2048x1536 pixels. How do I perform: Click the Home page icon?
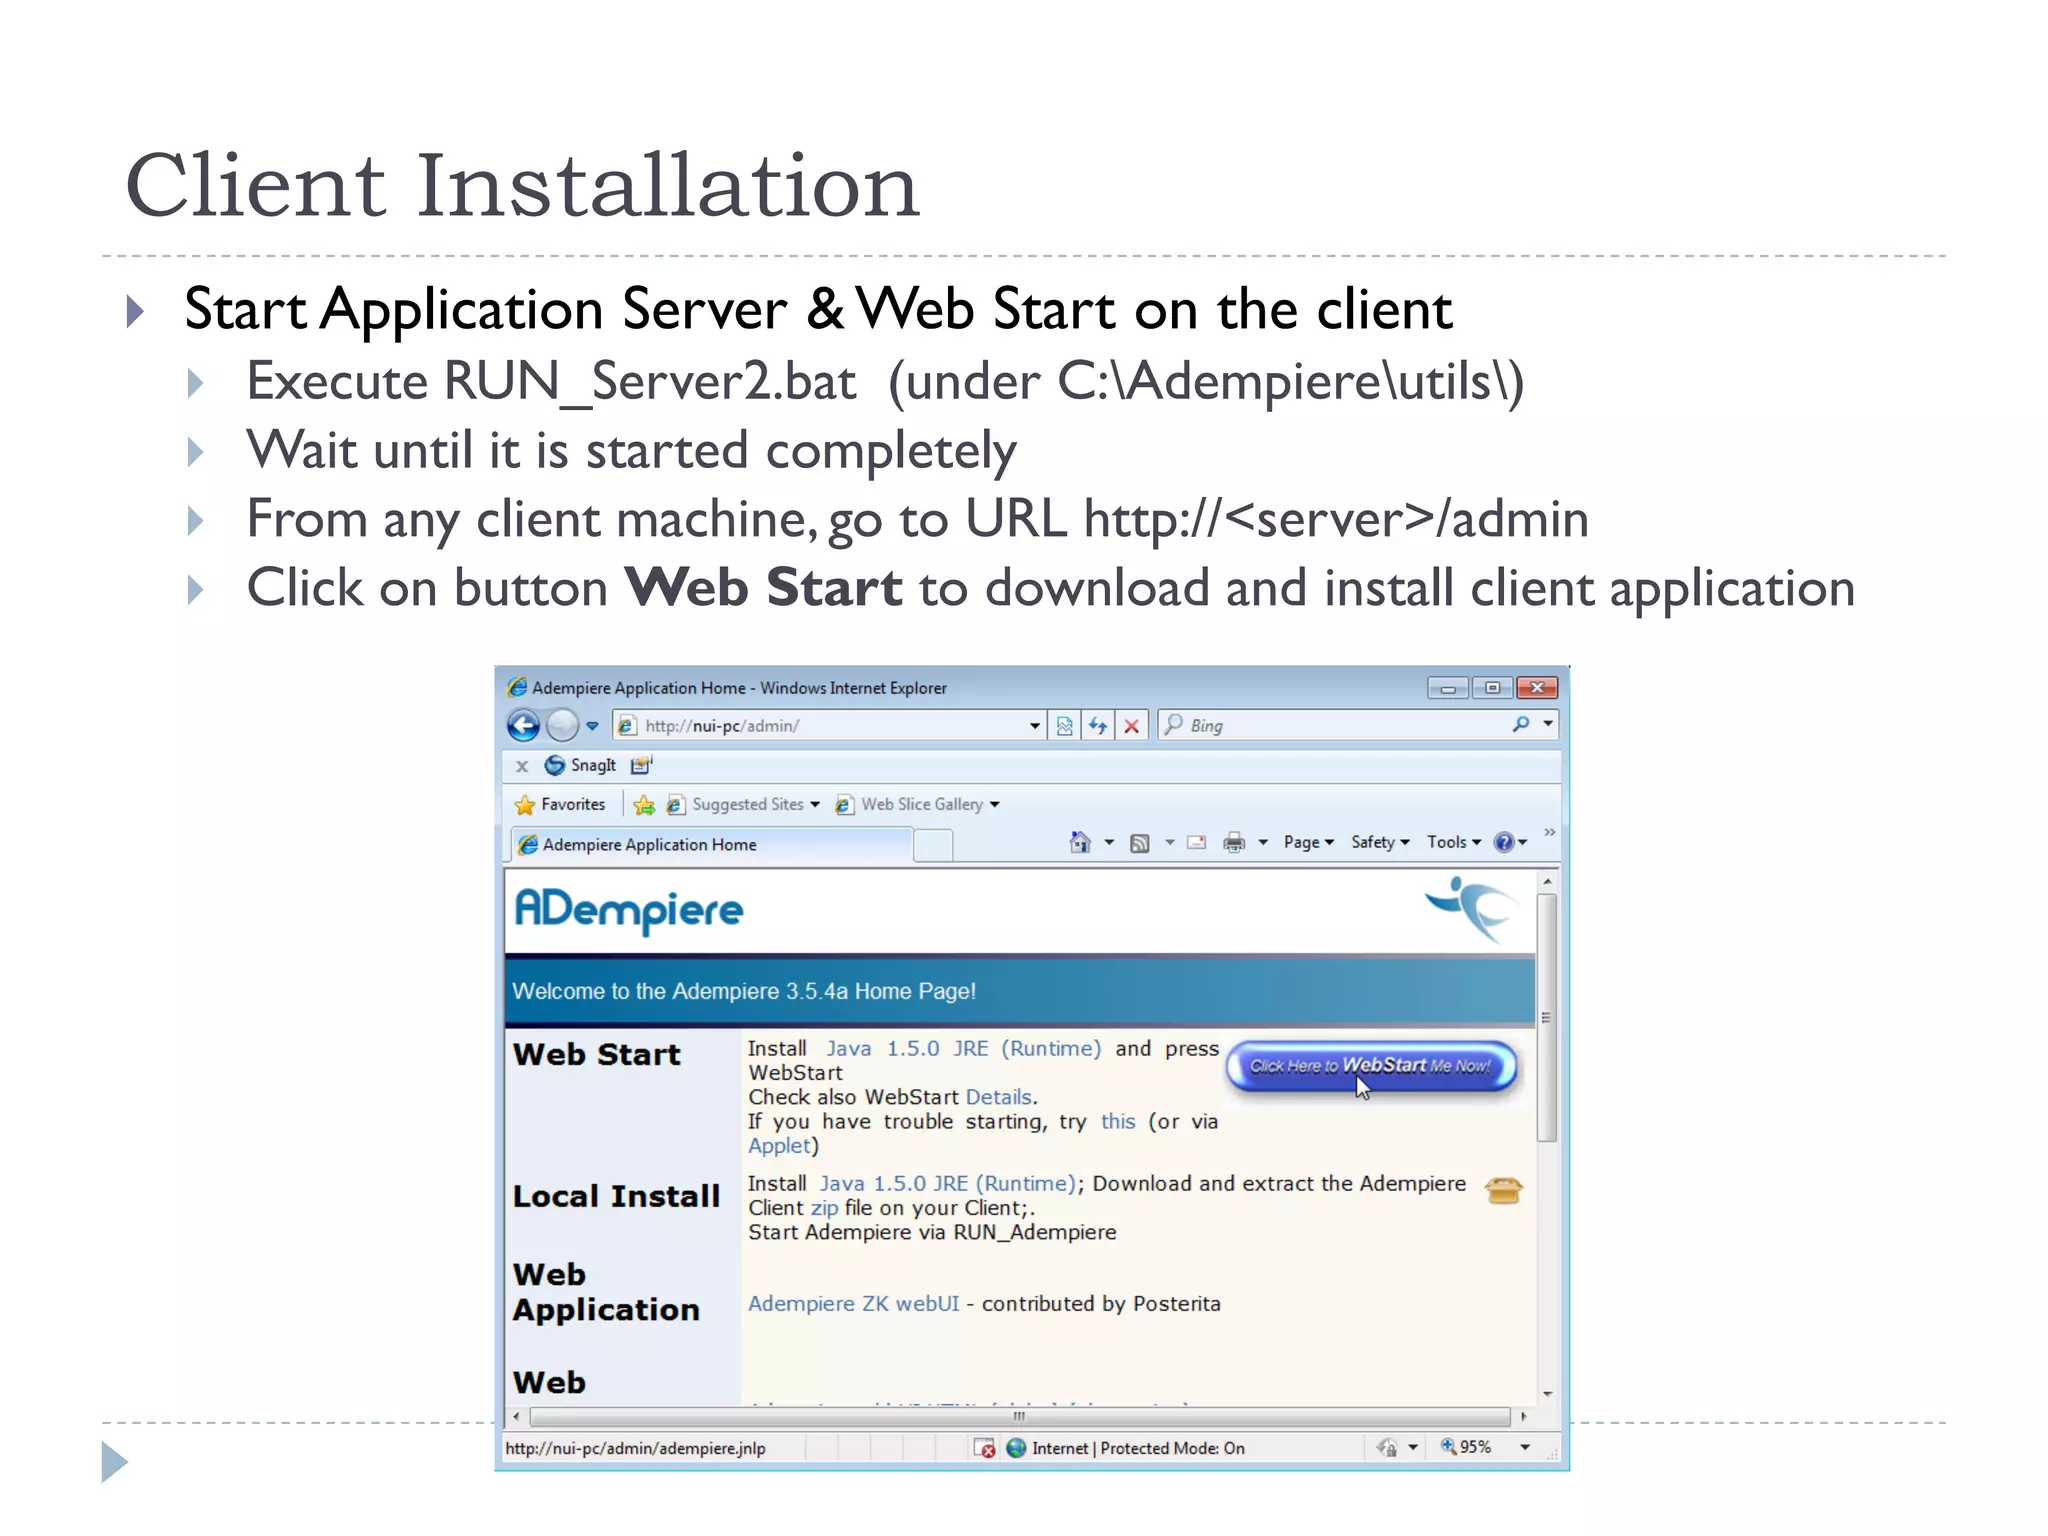tap(1080, 843)
